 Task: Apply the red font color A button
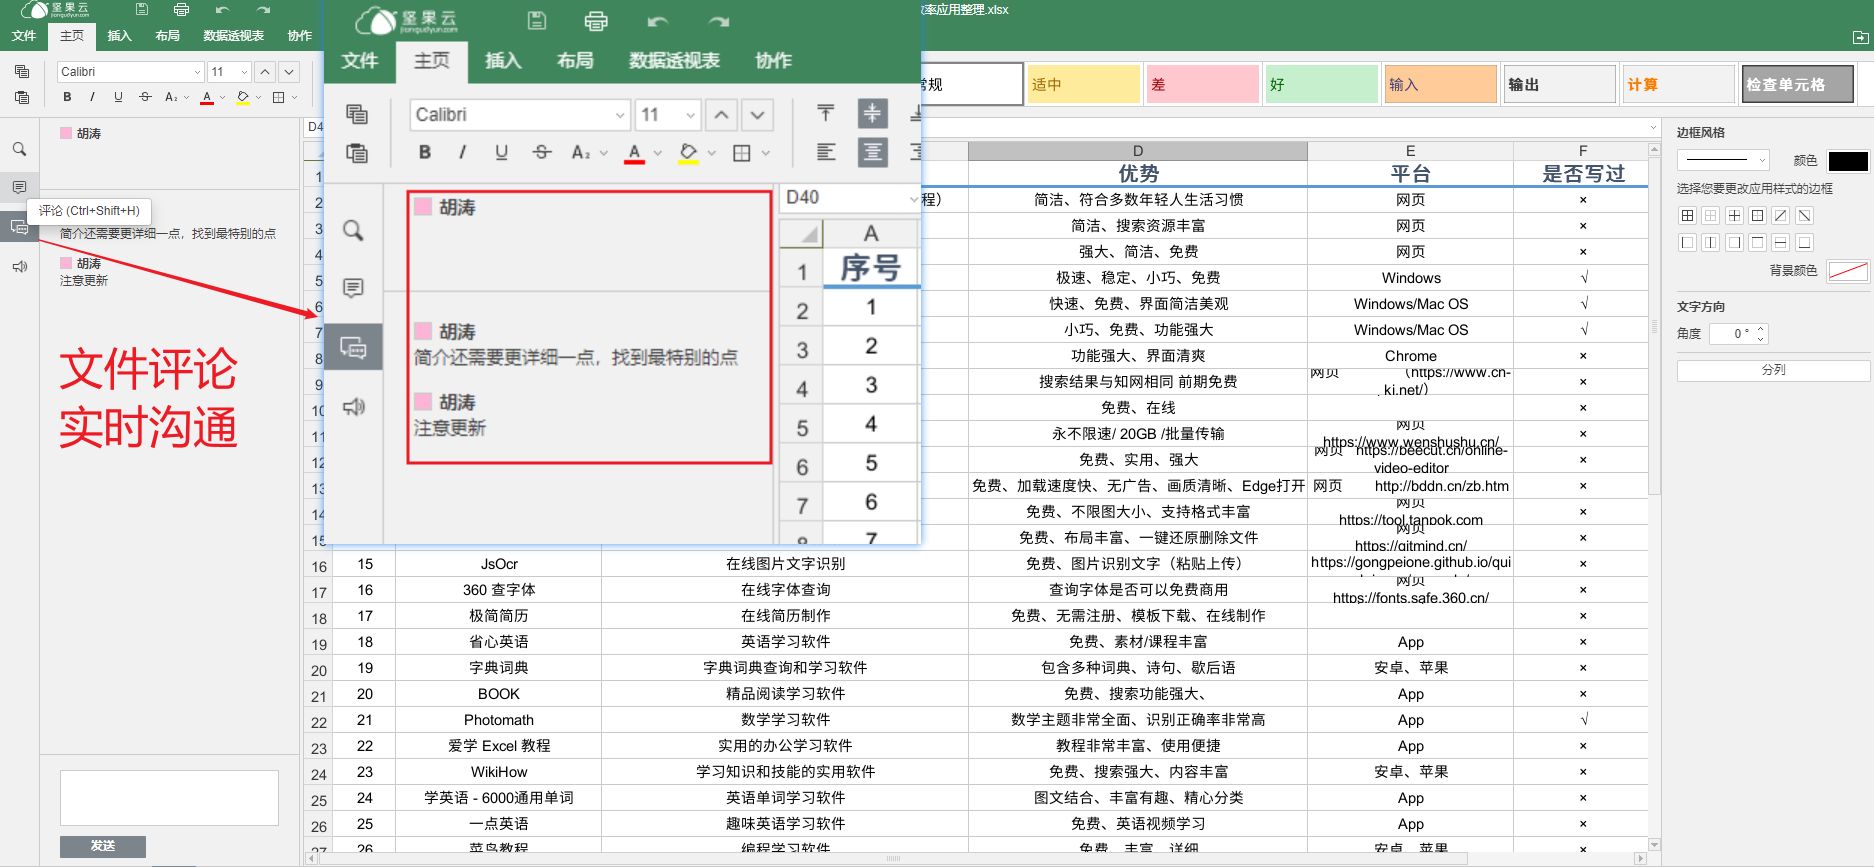207,97
